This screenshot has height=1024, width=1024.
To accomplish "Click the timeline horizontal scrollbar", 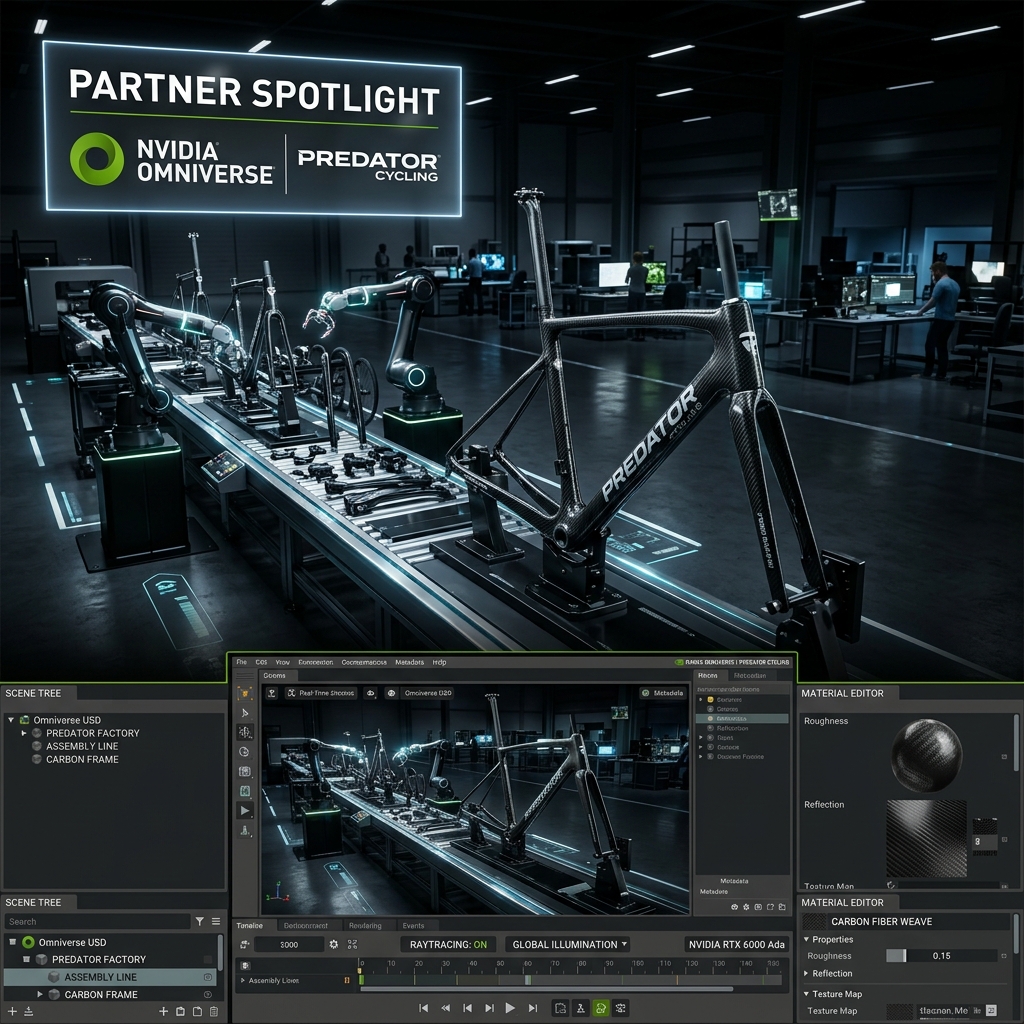I will (546, 989).
